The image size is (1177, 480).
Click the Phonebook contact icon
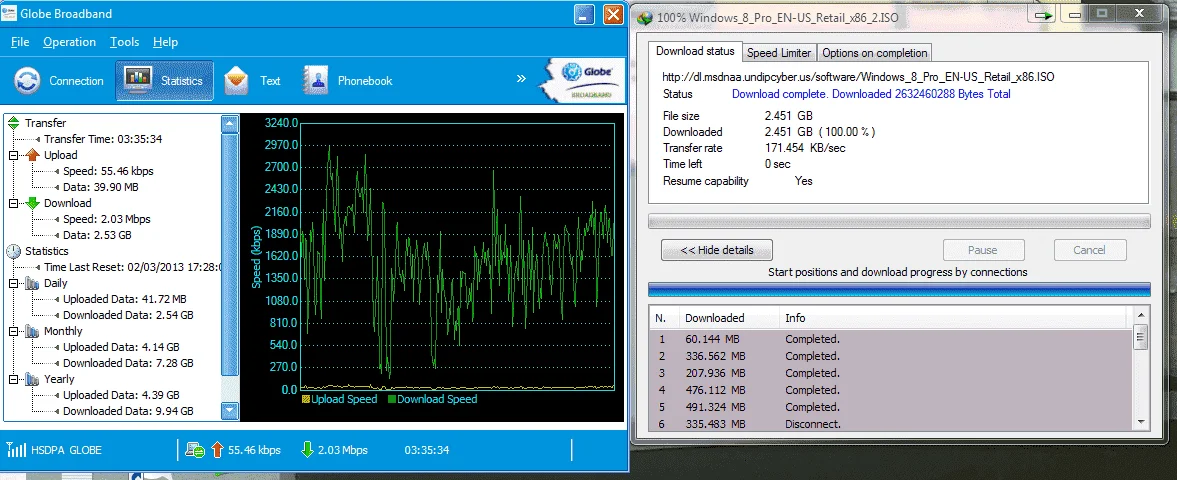[316, 80]
